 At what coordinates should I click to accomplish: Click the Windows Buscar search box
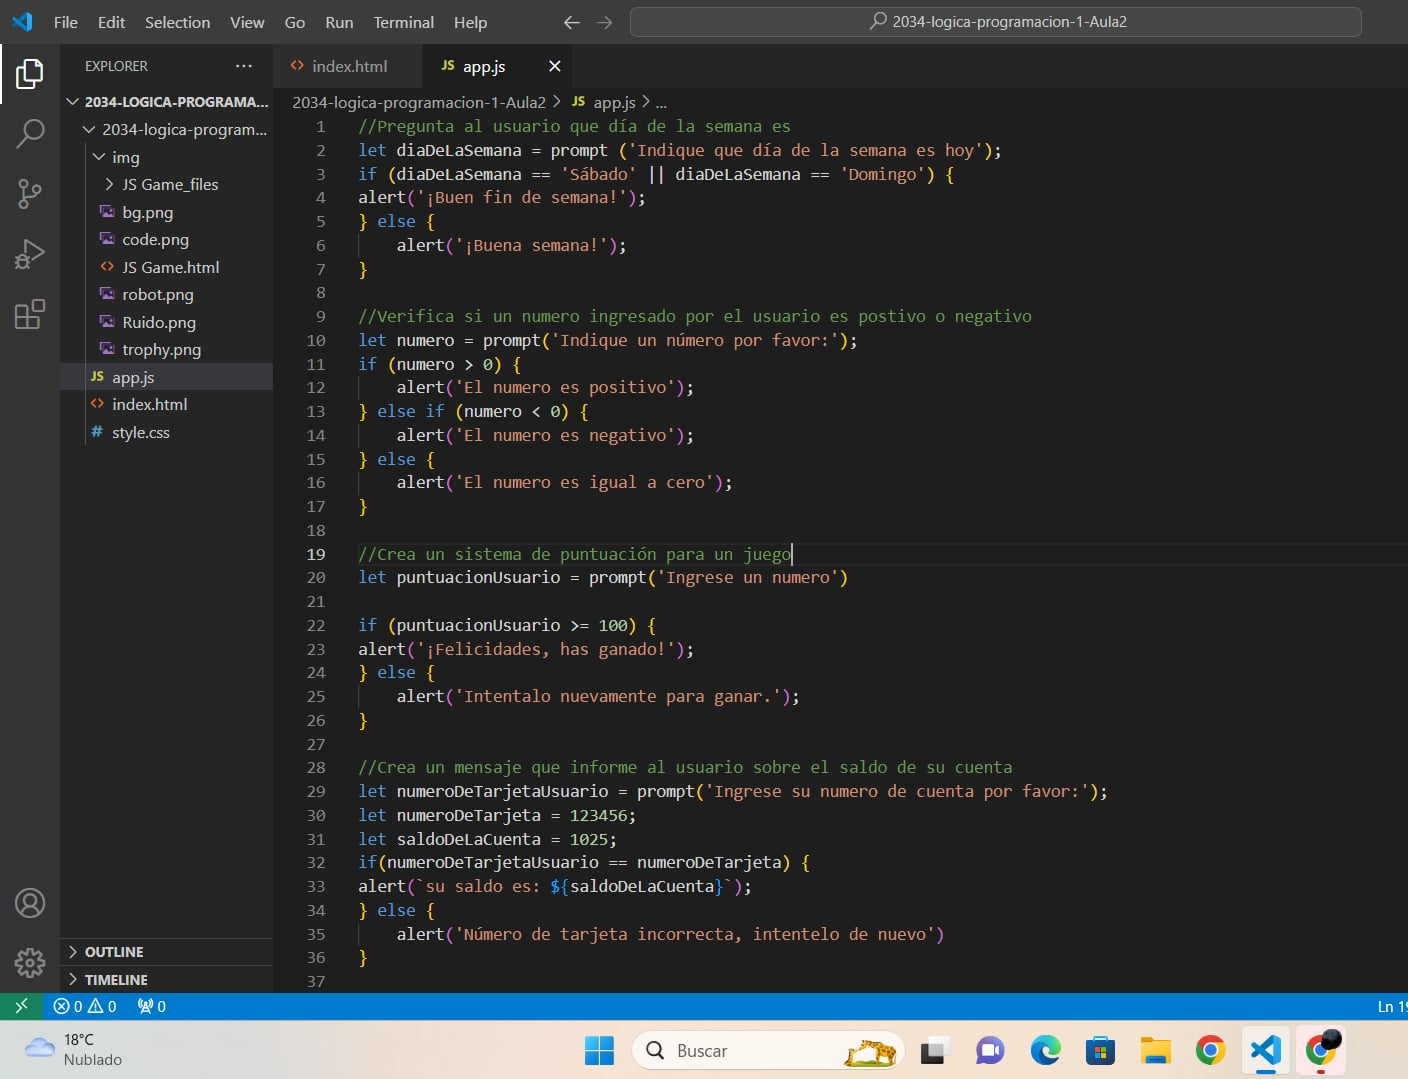tap(767, 1050)
